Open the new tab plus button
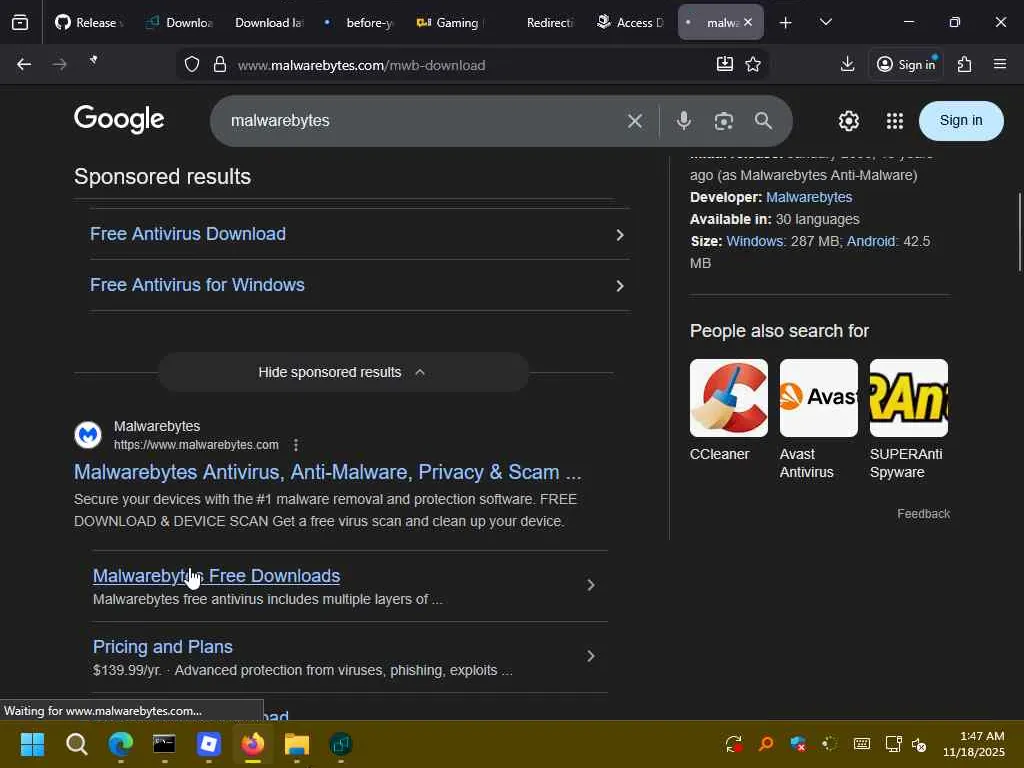The height and width of the screenshot is (768, 1024). [x=786, y=23]
